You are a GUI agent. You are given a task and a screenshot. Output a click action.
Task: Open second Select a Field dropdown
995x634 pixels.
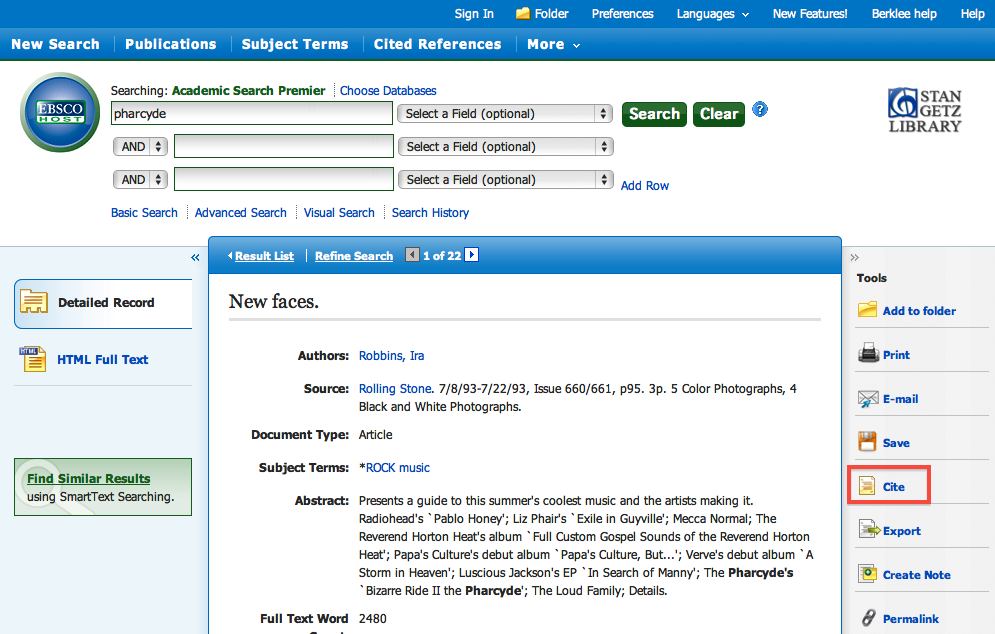[x=506, y=147]
